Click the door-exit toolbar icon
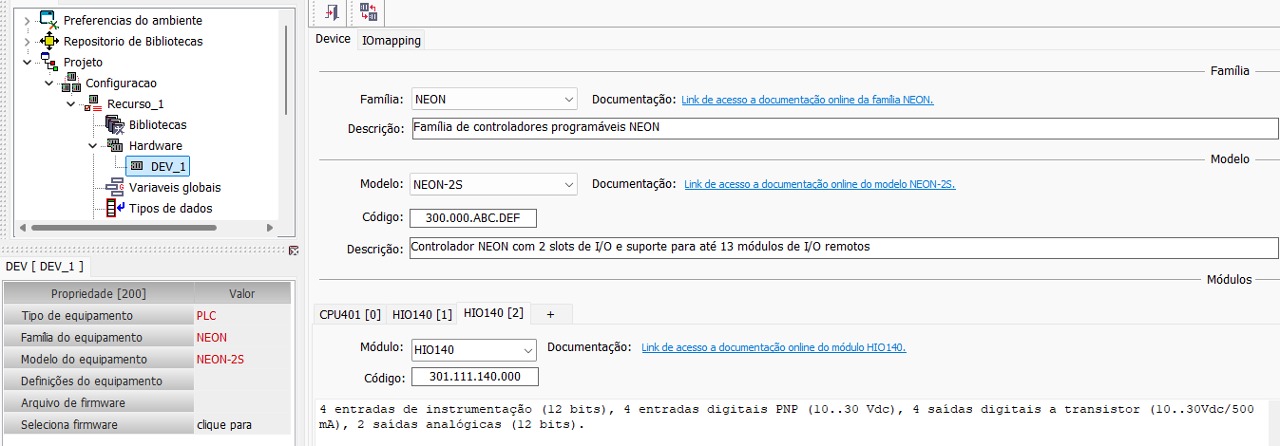The image size is (1280, 446). click(332, 12)
